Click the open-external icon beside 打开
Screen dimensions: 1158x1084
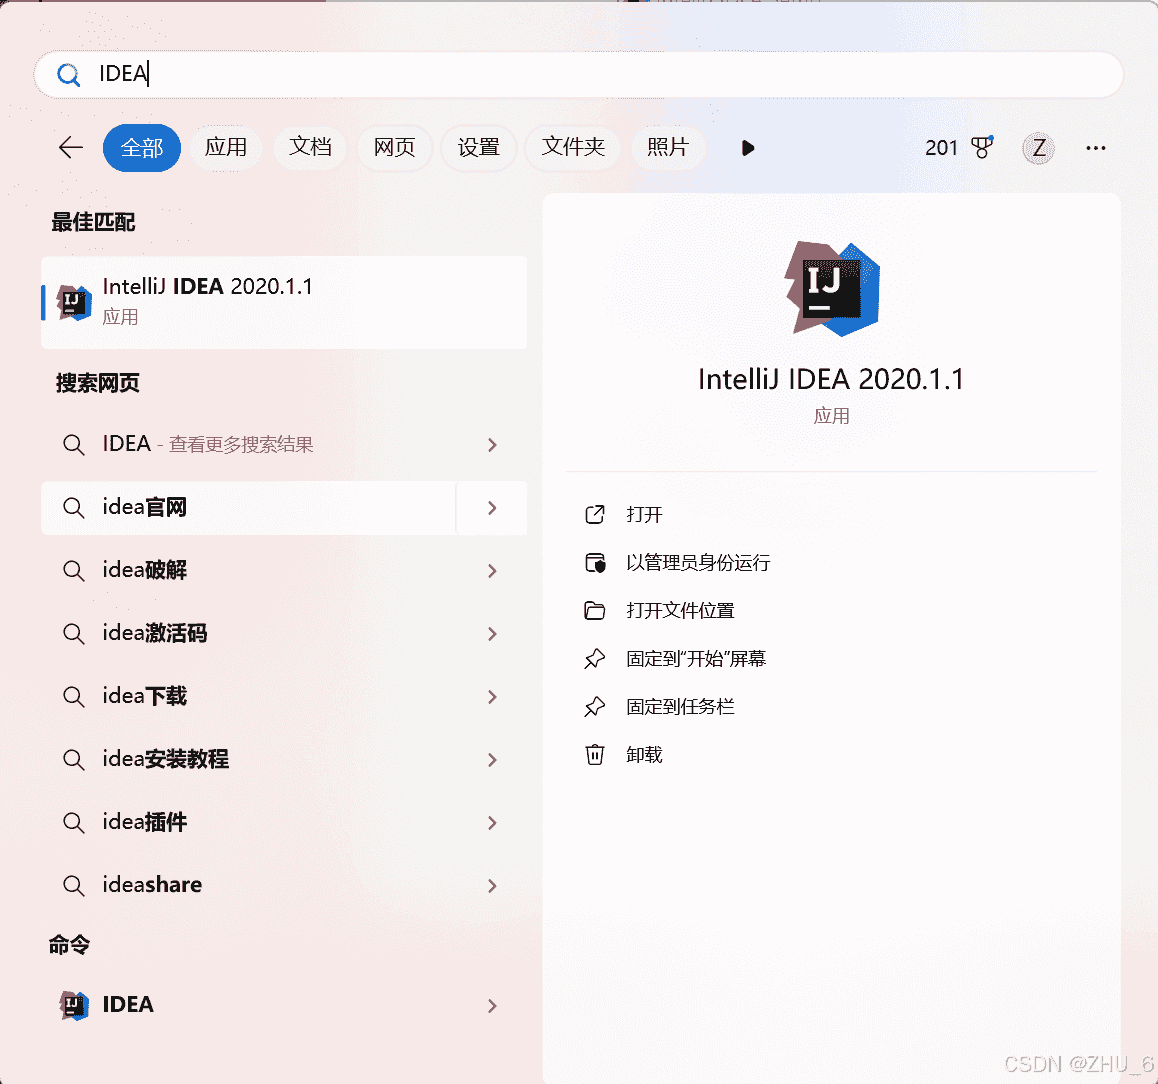(x=595, y=515)
